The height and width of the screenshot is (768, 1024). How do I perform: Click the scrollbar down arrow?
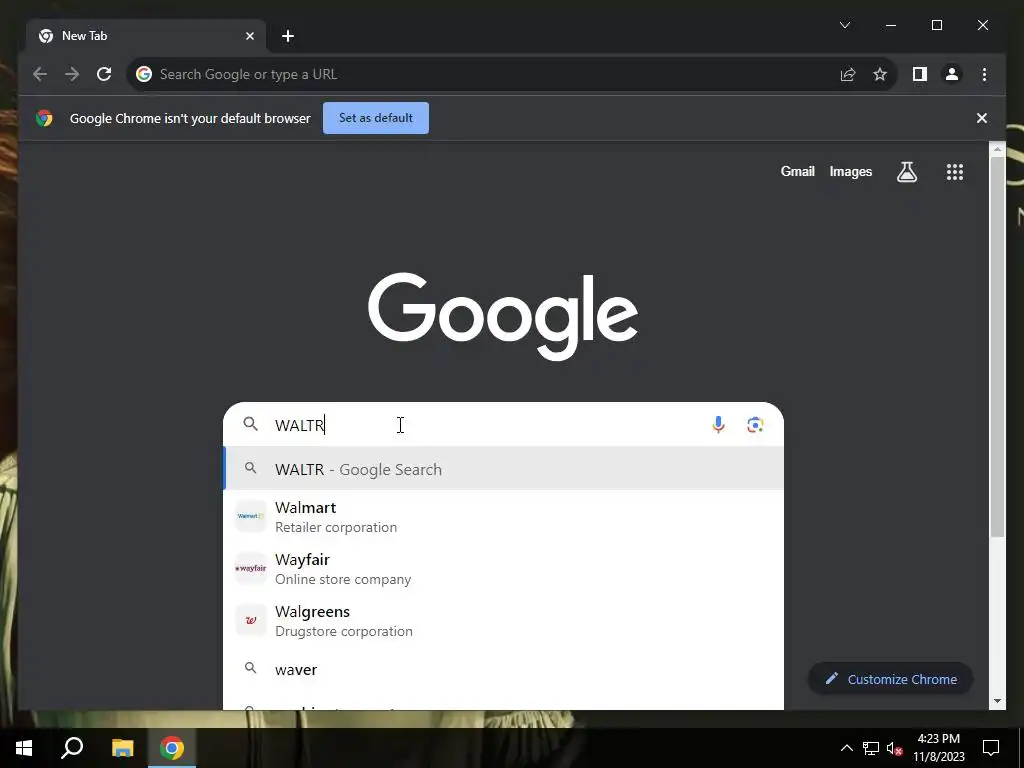pos(997,701)
